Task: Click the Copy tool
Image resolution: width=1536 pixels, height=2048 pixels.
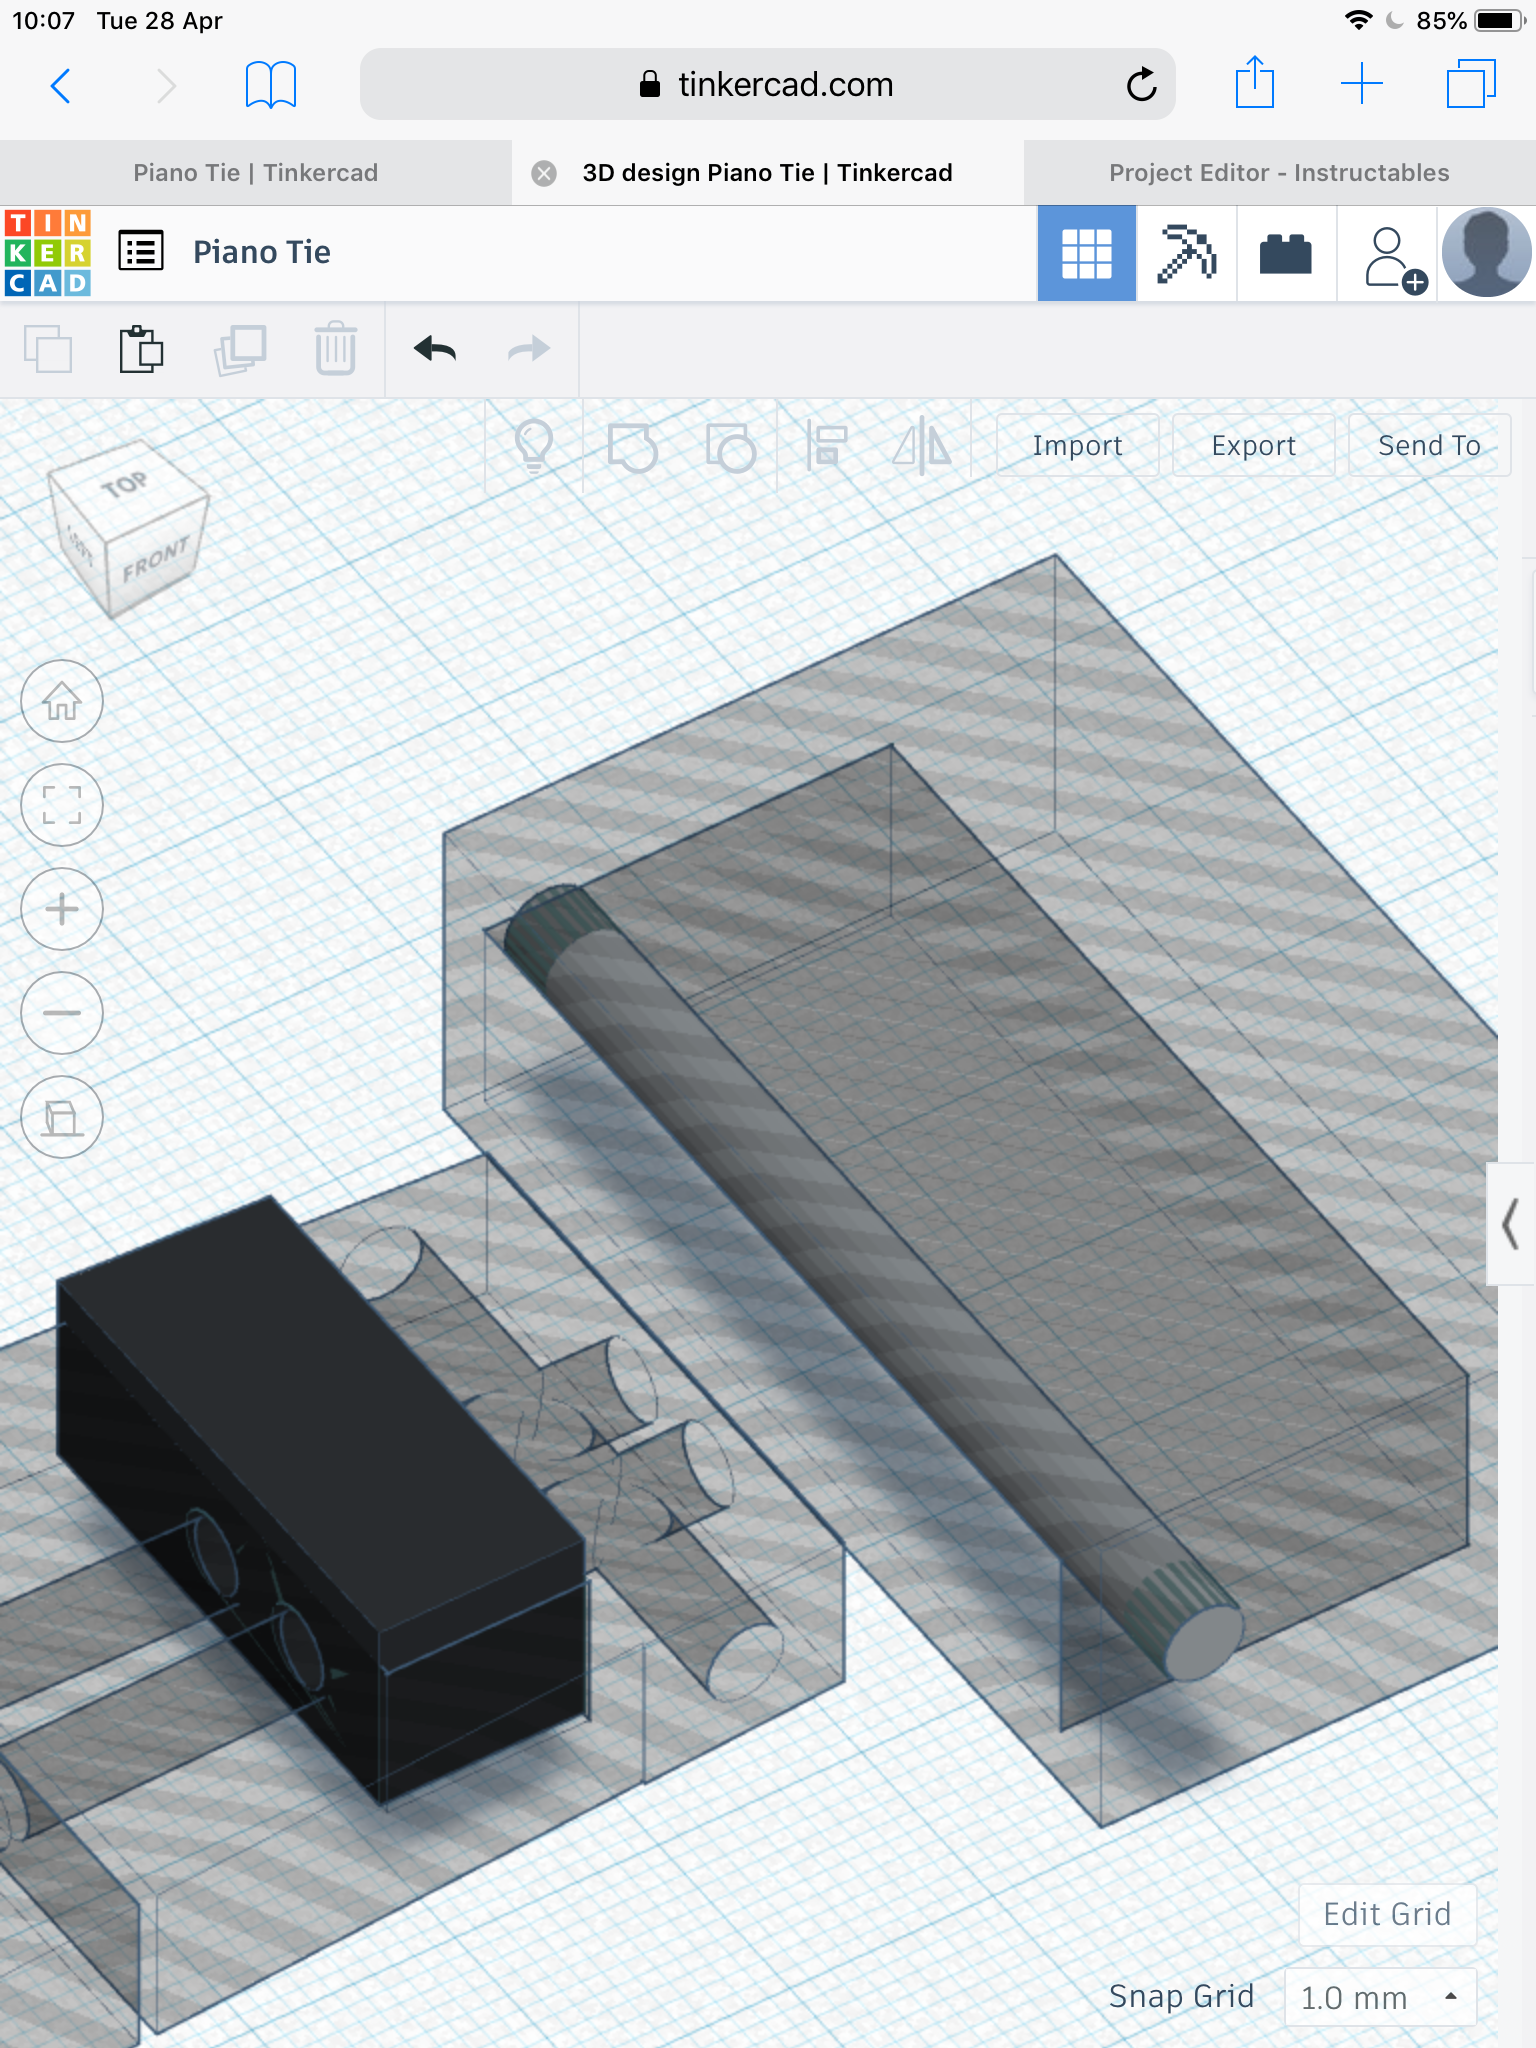Action: 47,349
